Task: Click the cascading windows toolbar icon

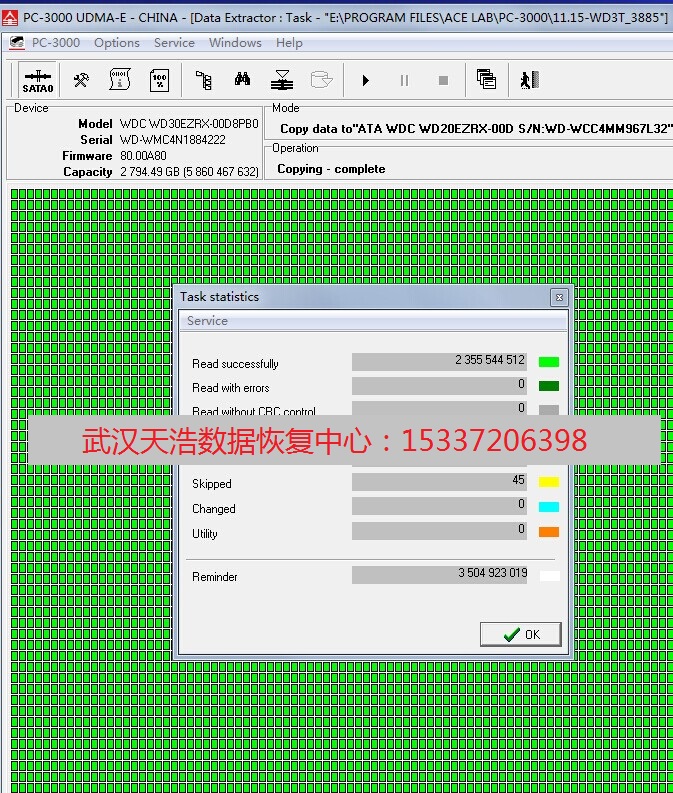Action: [486, 80]
